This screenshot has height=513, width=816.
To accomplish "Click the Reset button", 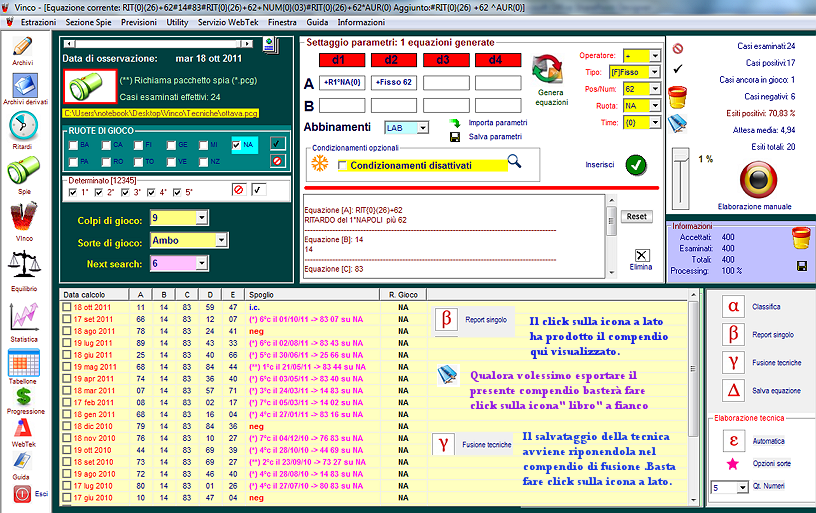I will pyautogui.click(x=636, y=216).
